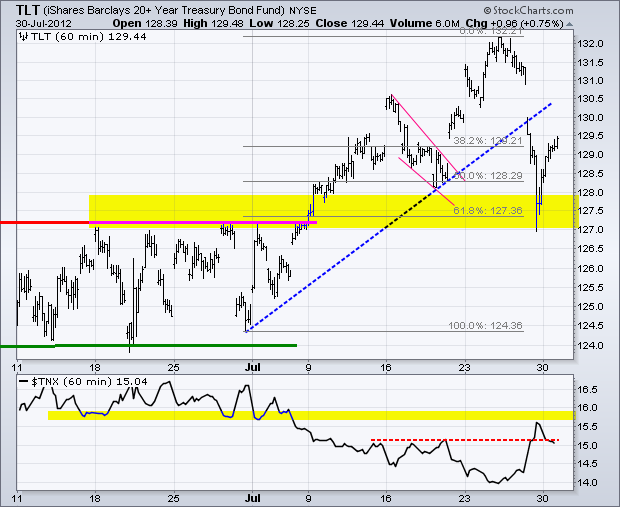The image size is (620, 507).
Task: Click the 25 date label under the TLT panel
Action: (x=174, y=367)
